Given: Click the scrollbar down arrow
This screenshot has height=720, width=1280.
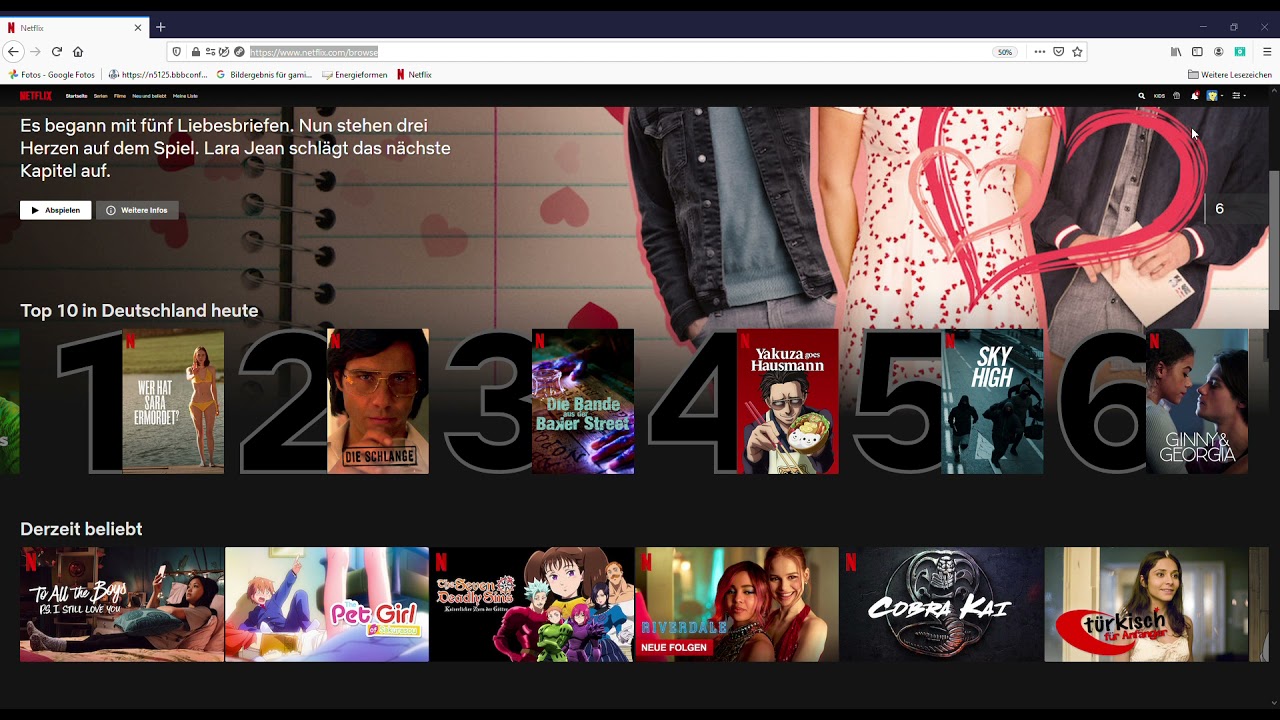Looking at the screenshot, I should 1274,703.
